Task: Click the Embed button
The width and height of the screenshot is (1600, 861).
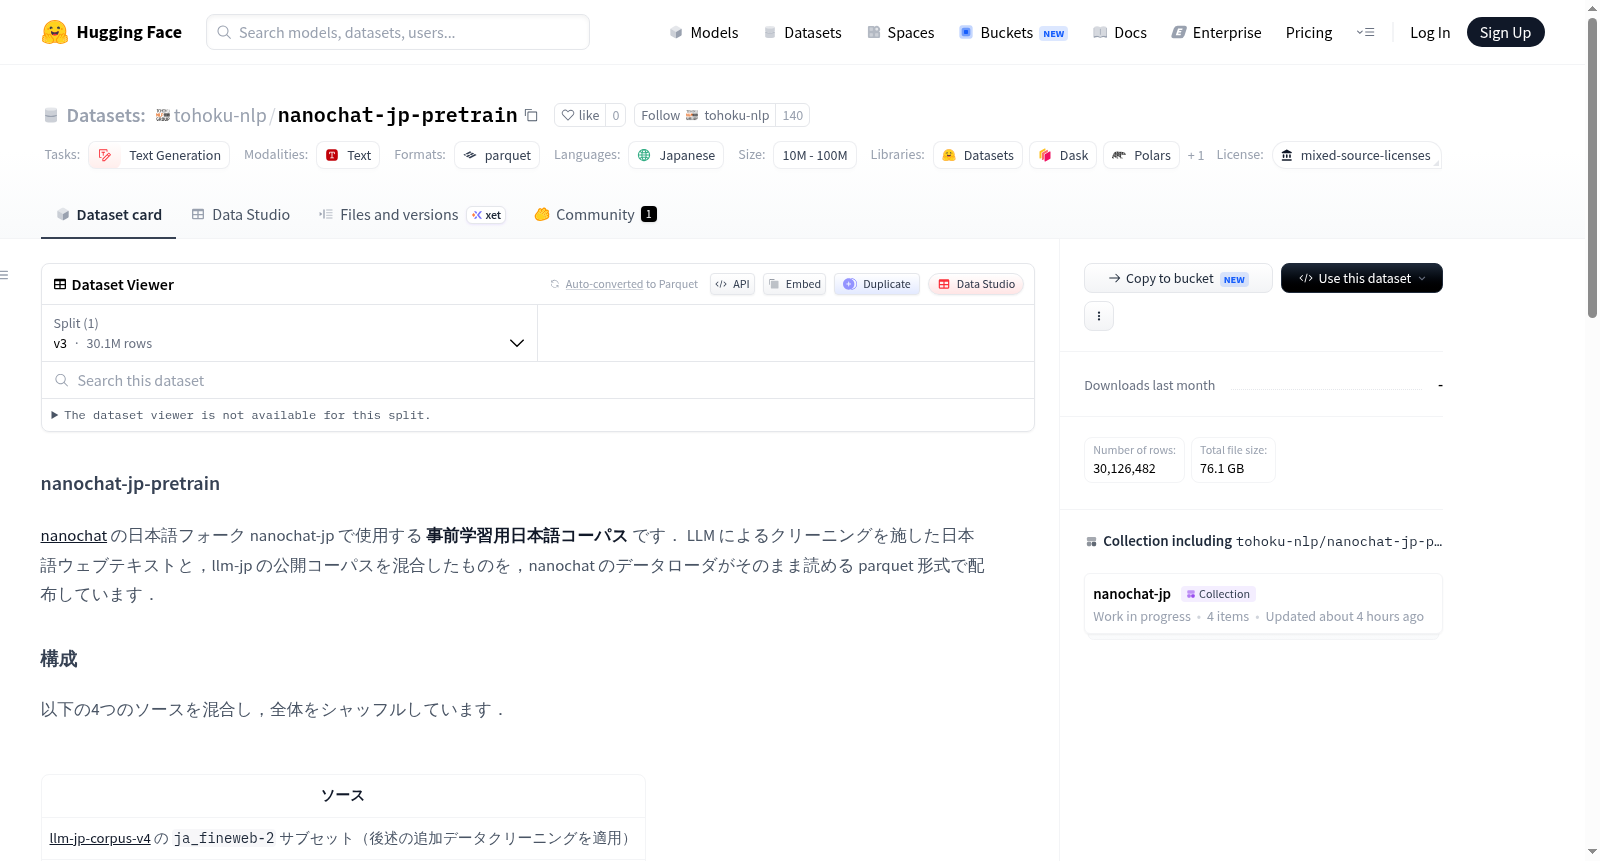Action: (x=794, y=284)
